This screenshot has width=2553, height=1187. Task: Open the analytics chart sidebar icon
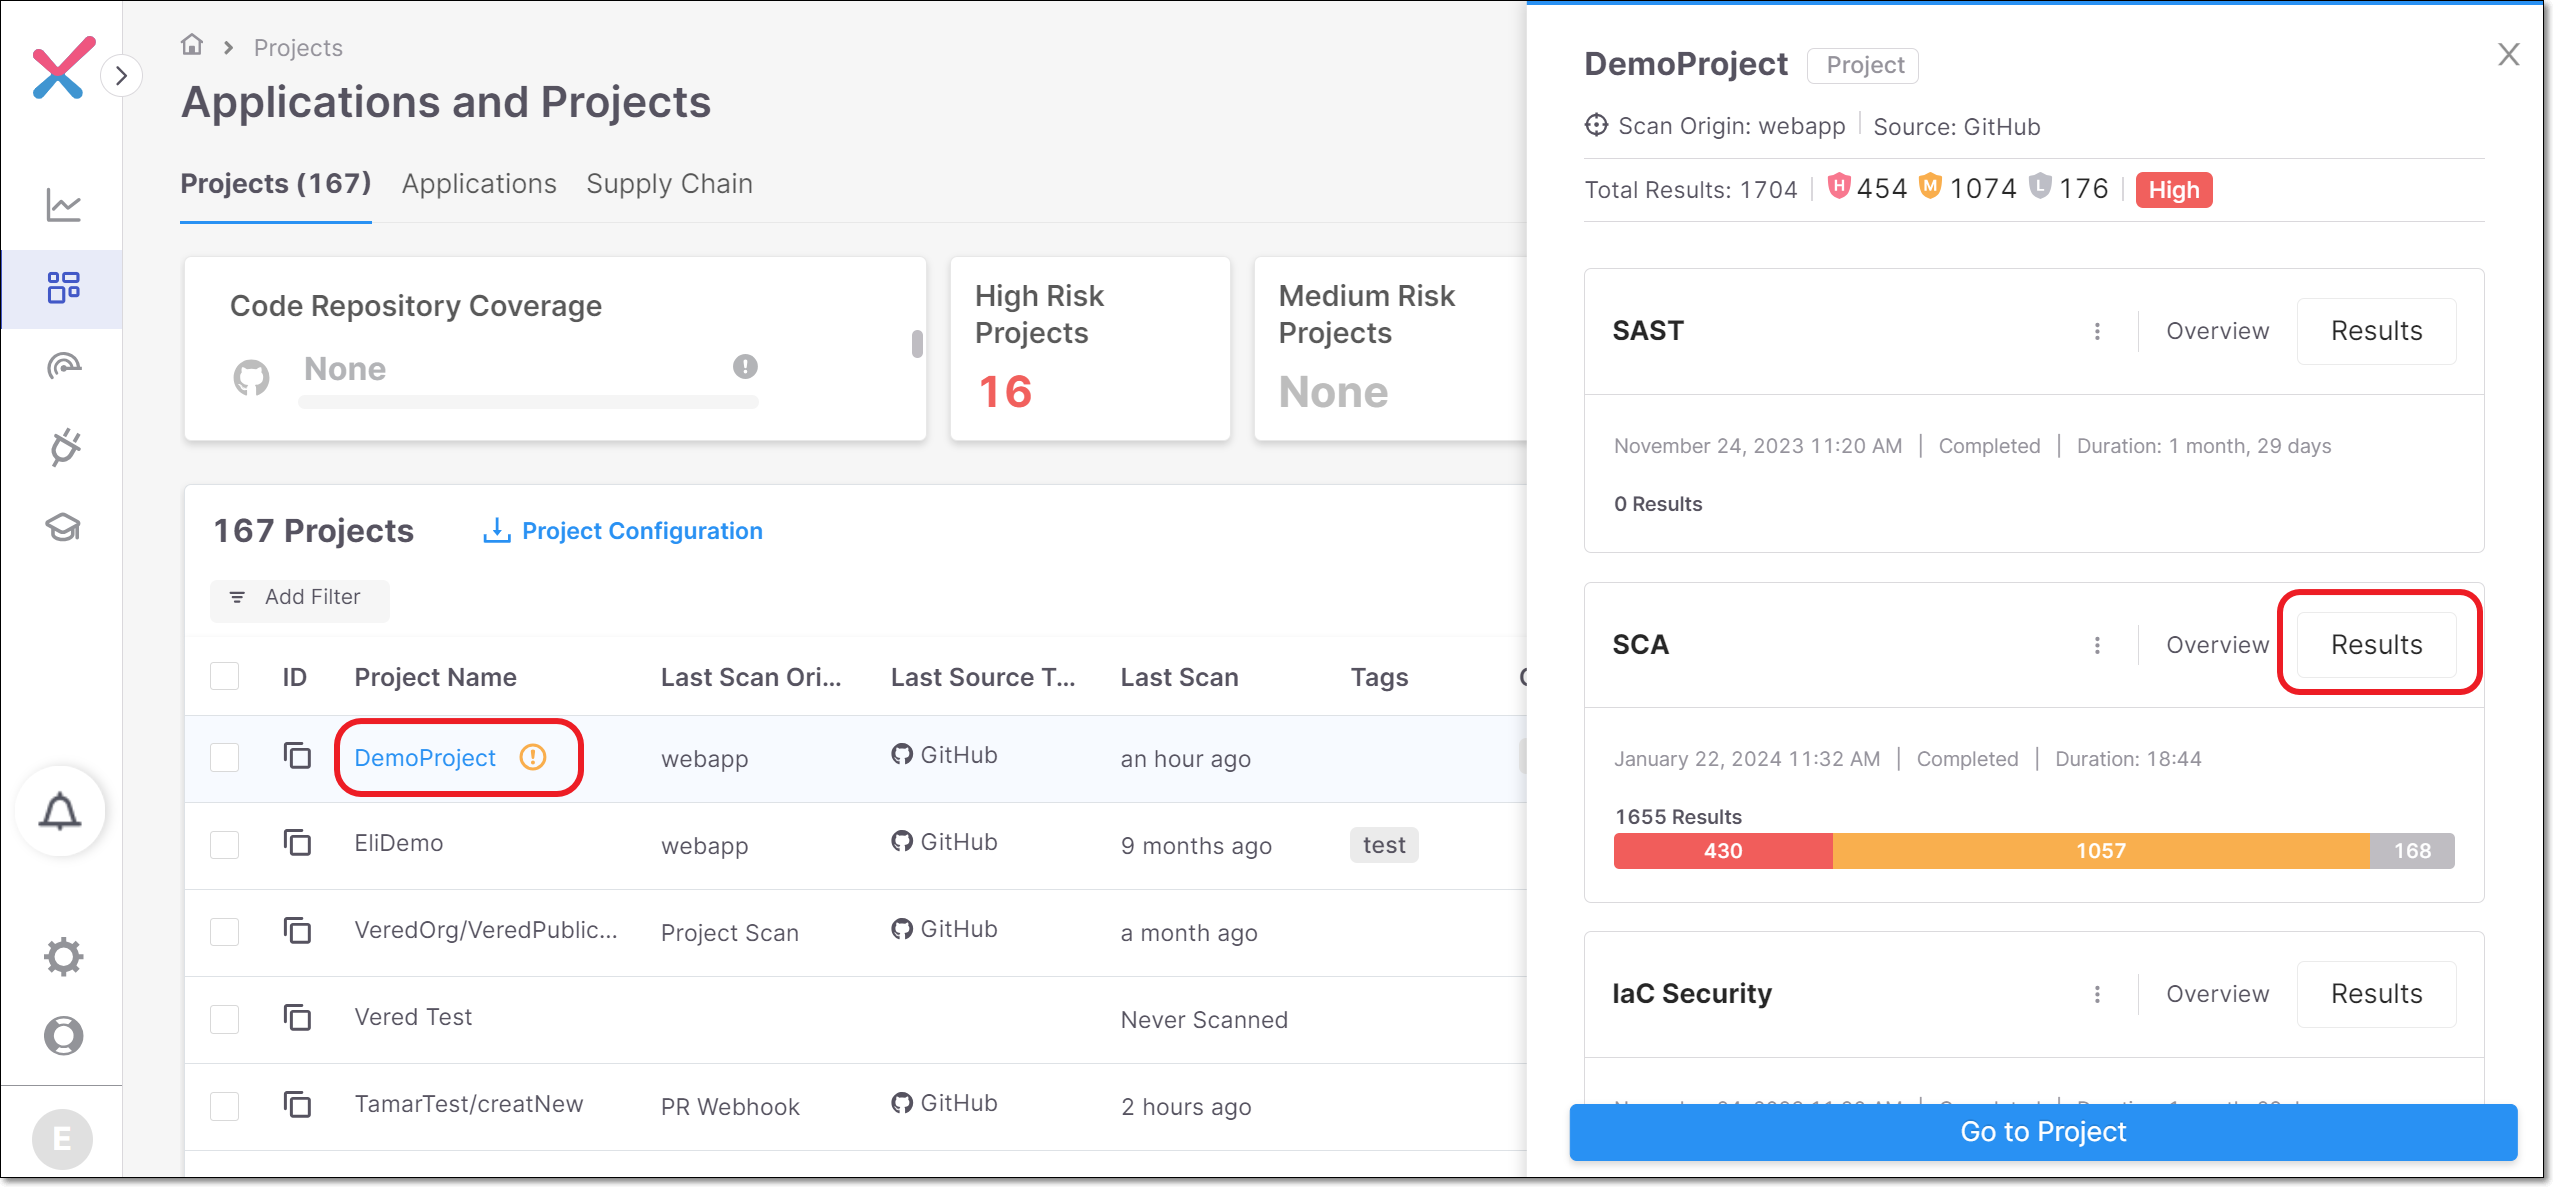click(x=63, y=205)
